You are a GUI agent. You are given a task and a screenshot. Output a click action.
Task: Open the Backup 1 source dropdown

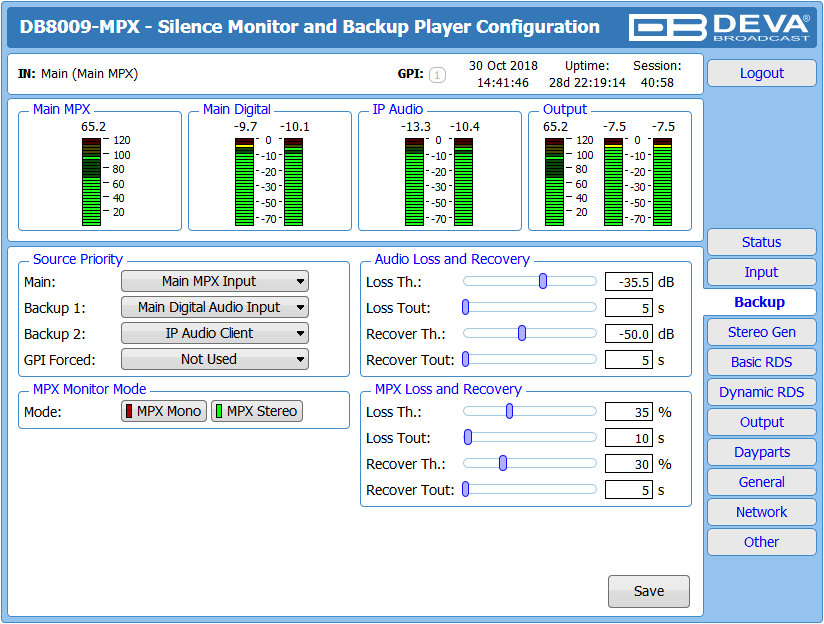(215, 307)
